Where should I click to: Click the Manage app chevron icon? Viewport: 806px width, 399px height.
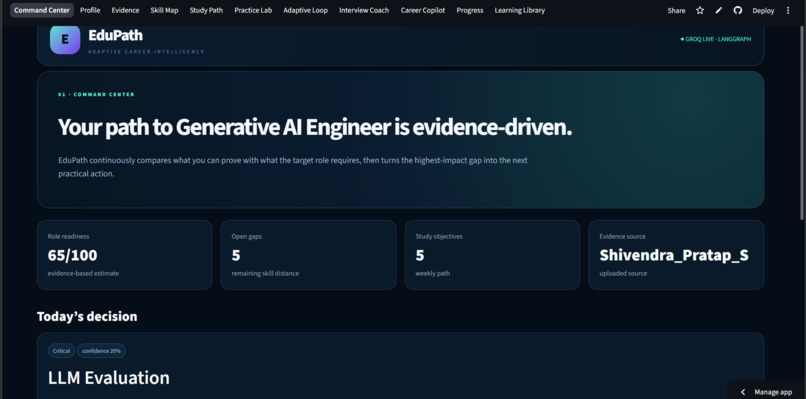(x=743, y=392)
